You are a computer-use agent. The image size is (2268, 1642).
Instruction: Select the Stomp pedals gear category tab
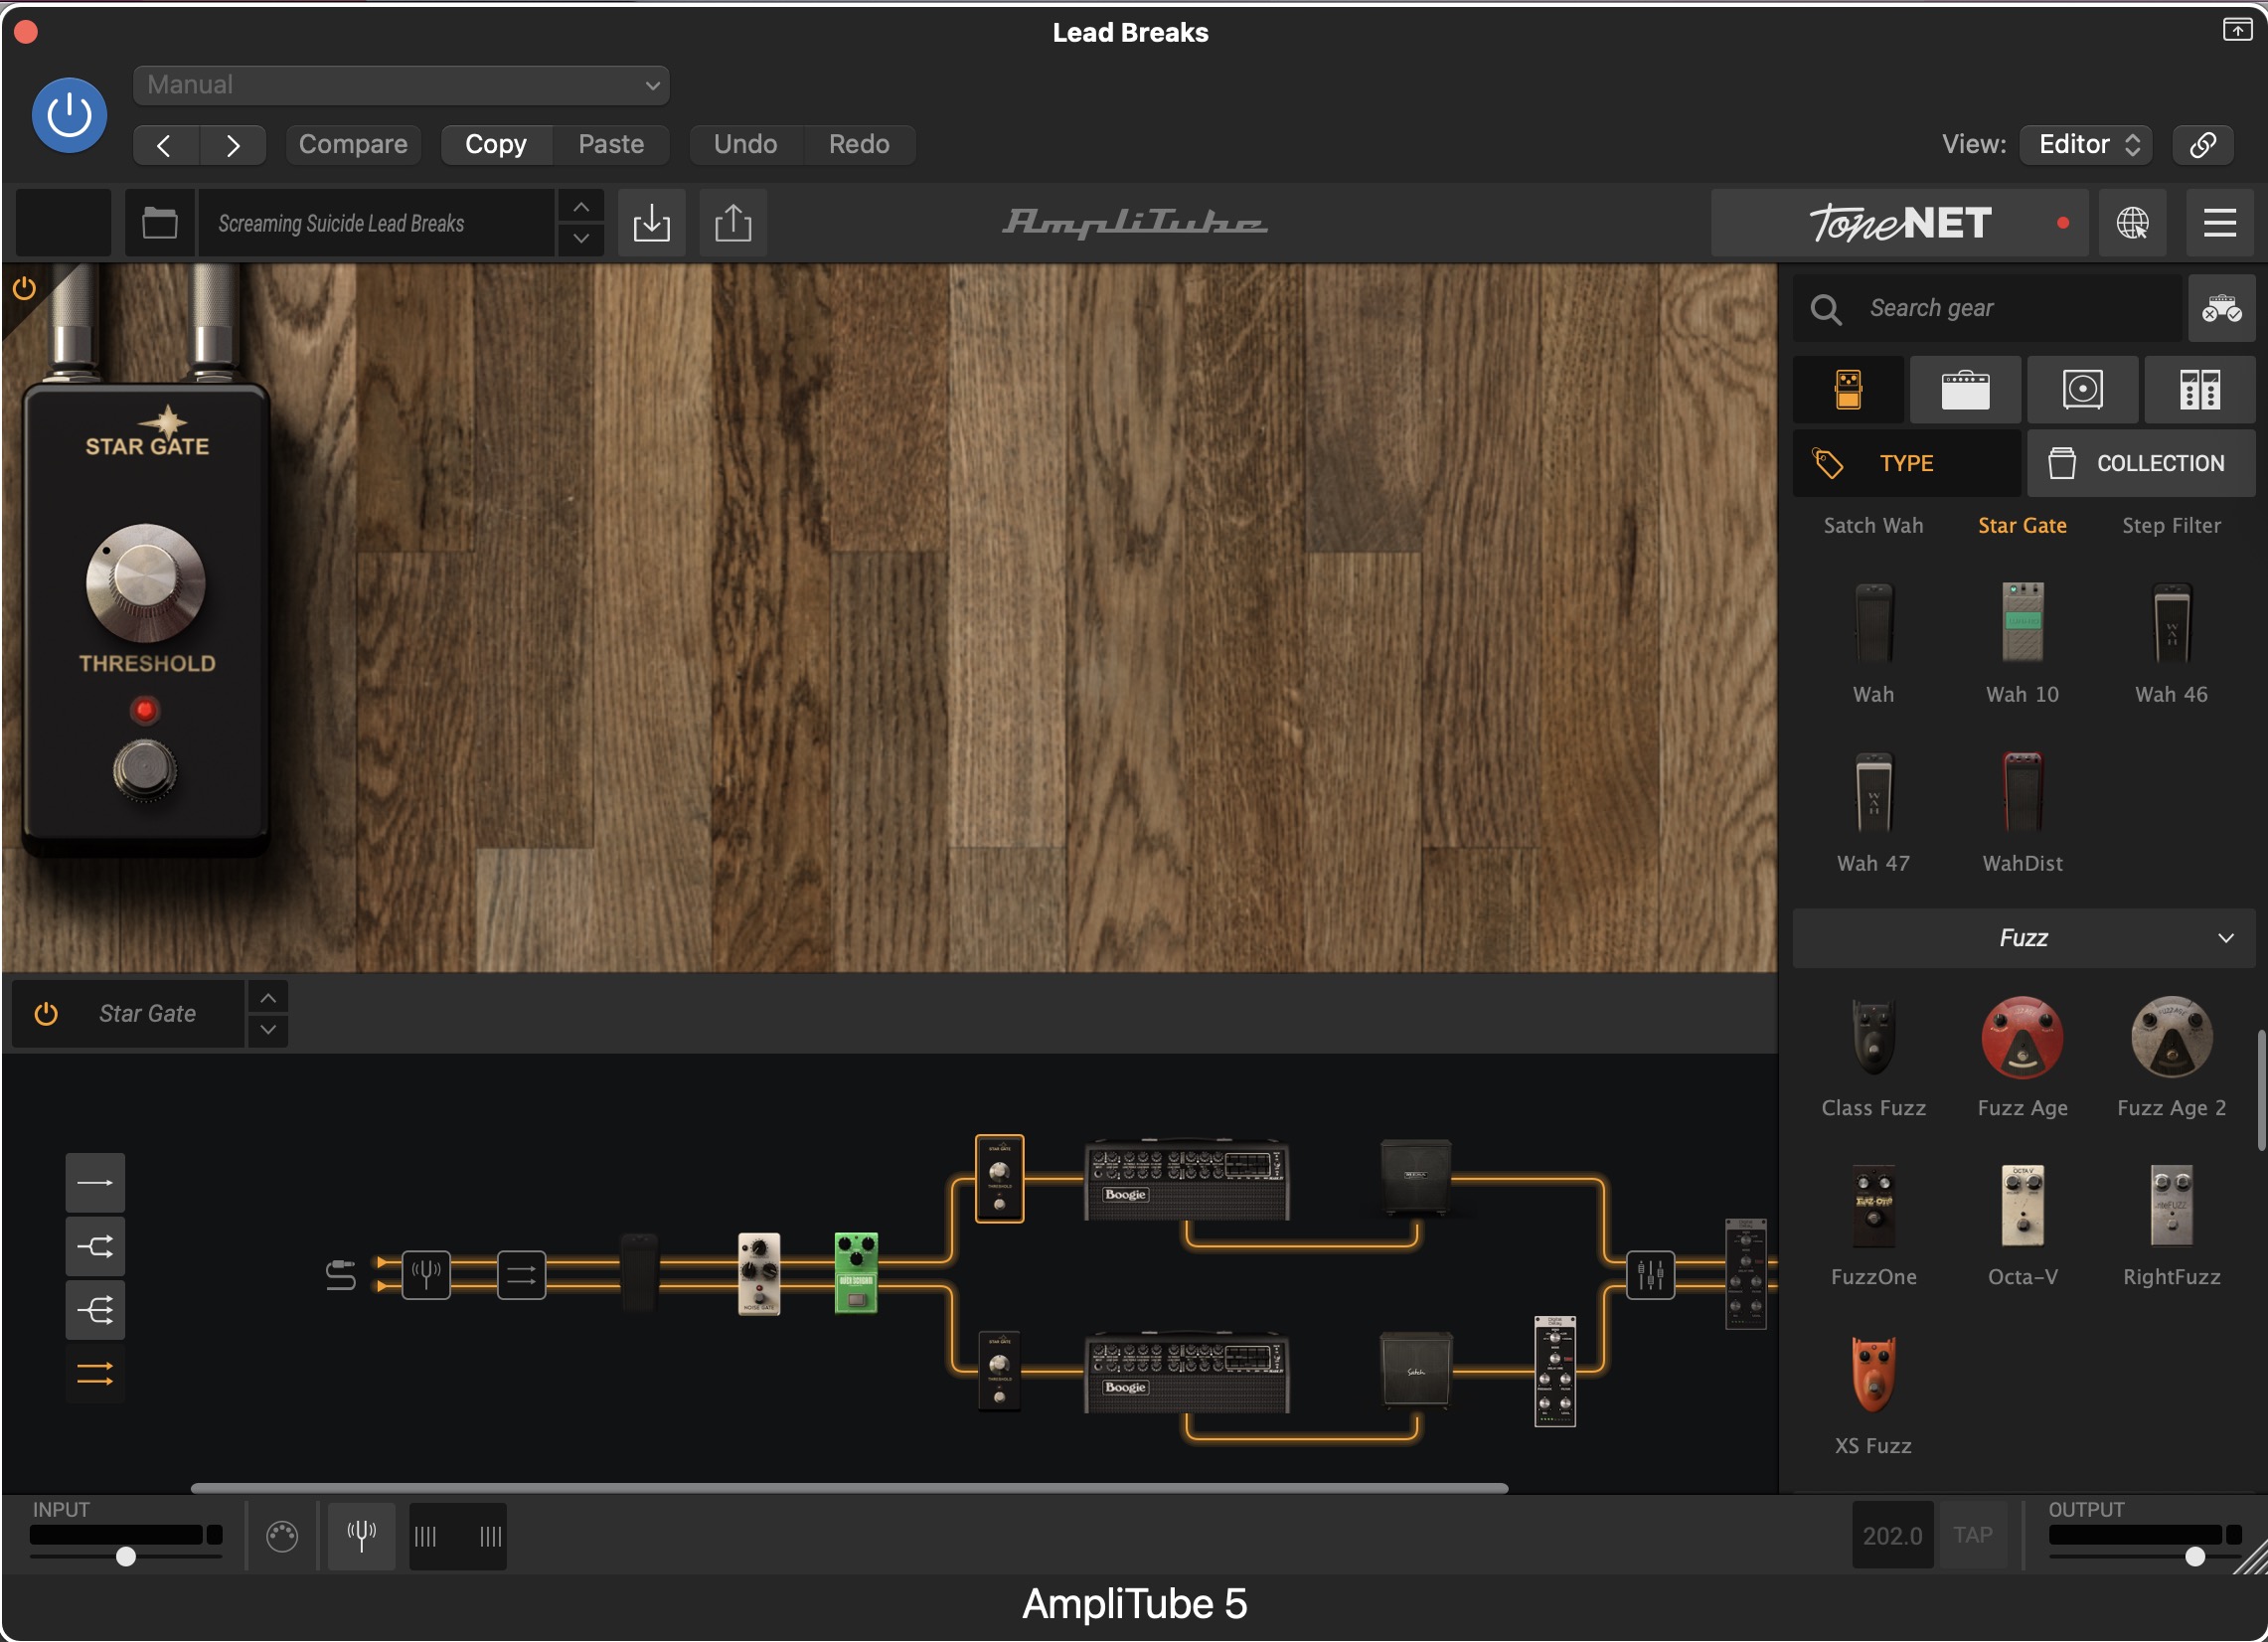1848,390
